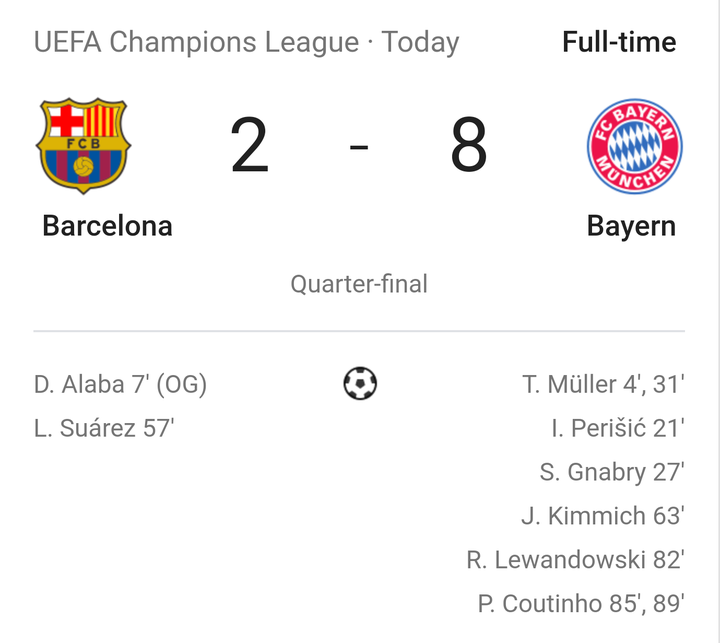
Task: Click P. Coutinho 85', 89' entry
Action: (581, 604)
